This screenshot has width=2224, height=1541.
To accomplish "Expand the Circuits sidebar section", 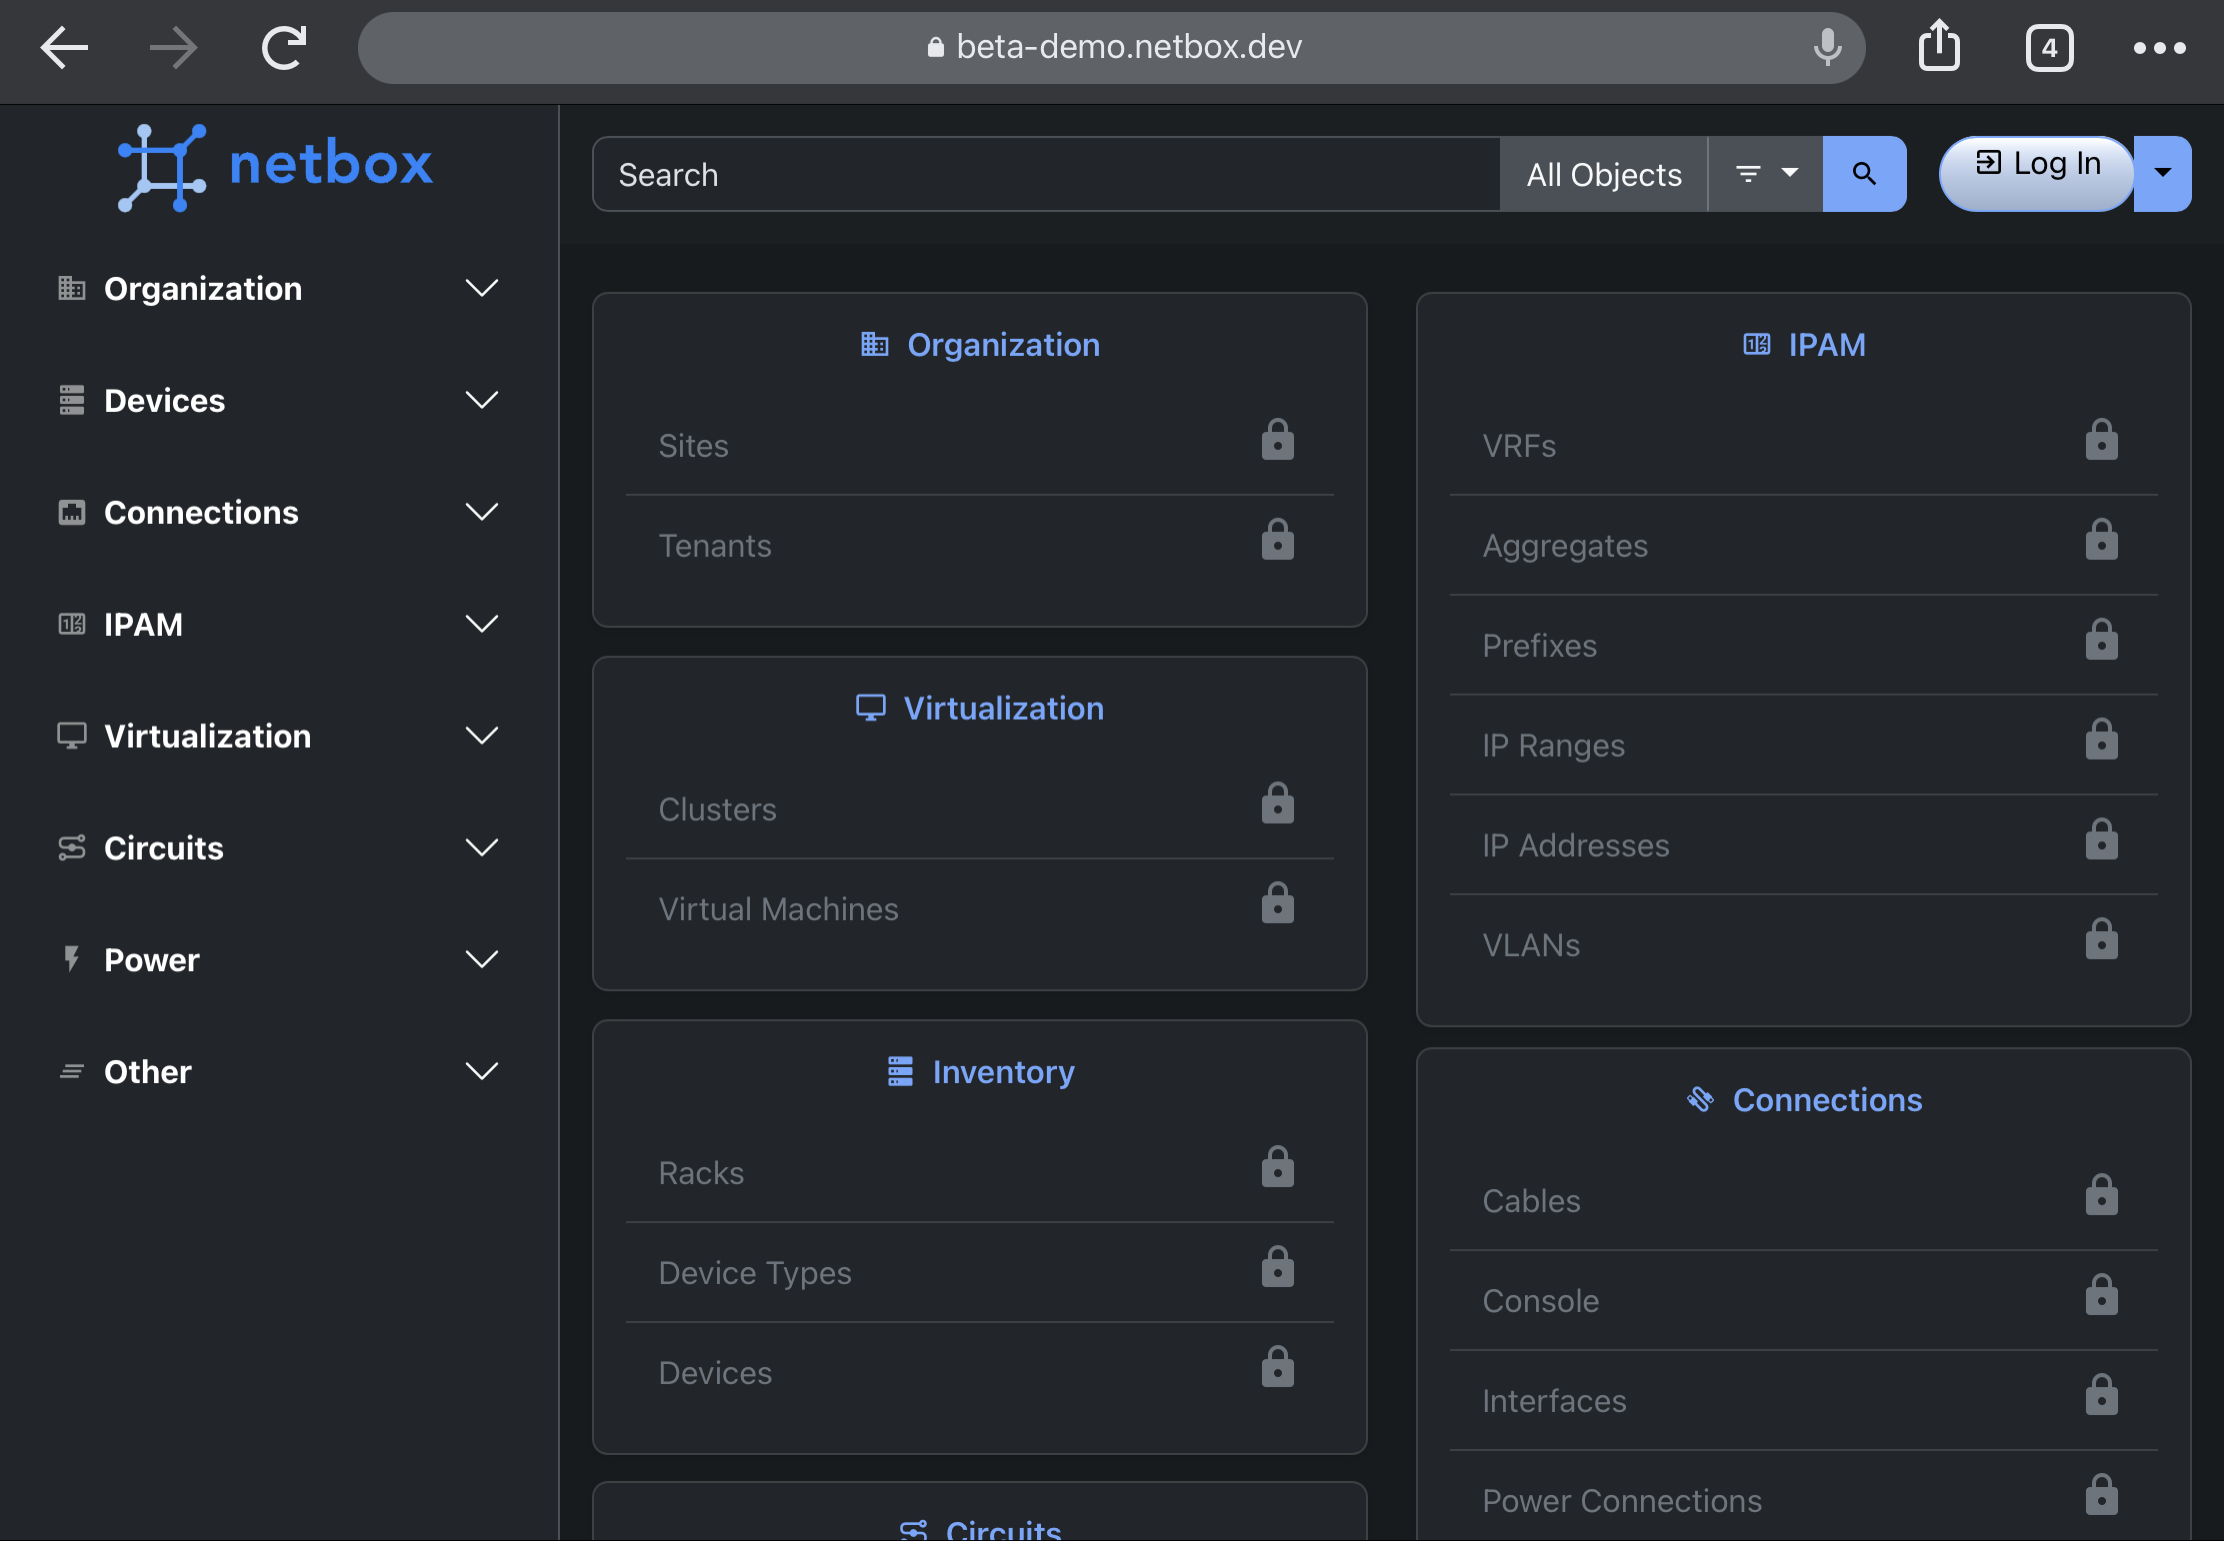I will [x=278, y=848].
